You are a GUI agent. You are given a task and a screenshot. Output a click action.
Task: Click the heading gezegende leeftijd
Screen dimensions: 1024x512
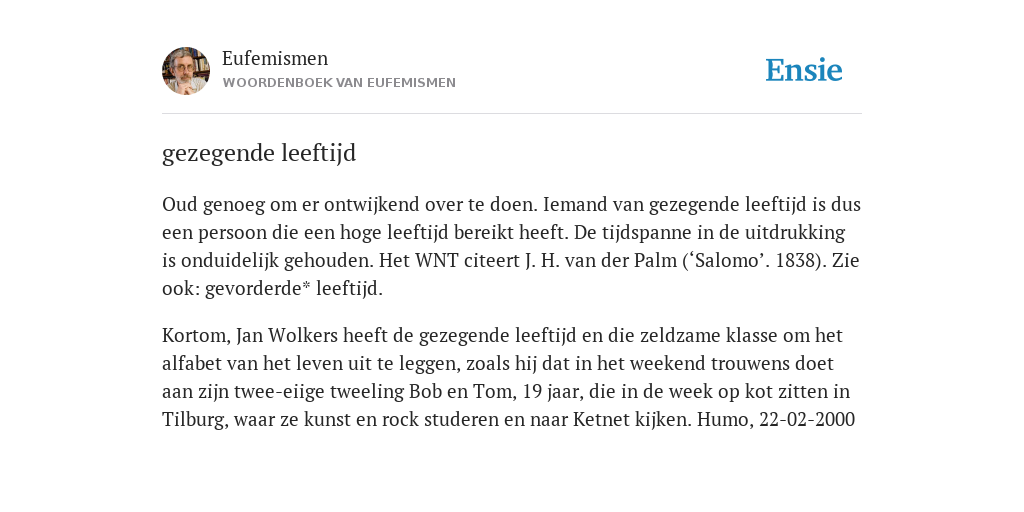pyautogui.click(x=259, y=153)
